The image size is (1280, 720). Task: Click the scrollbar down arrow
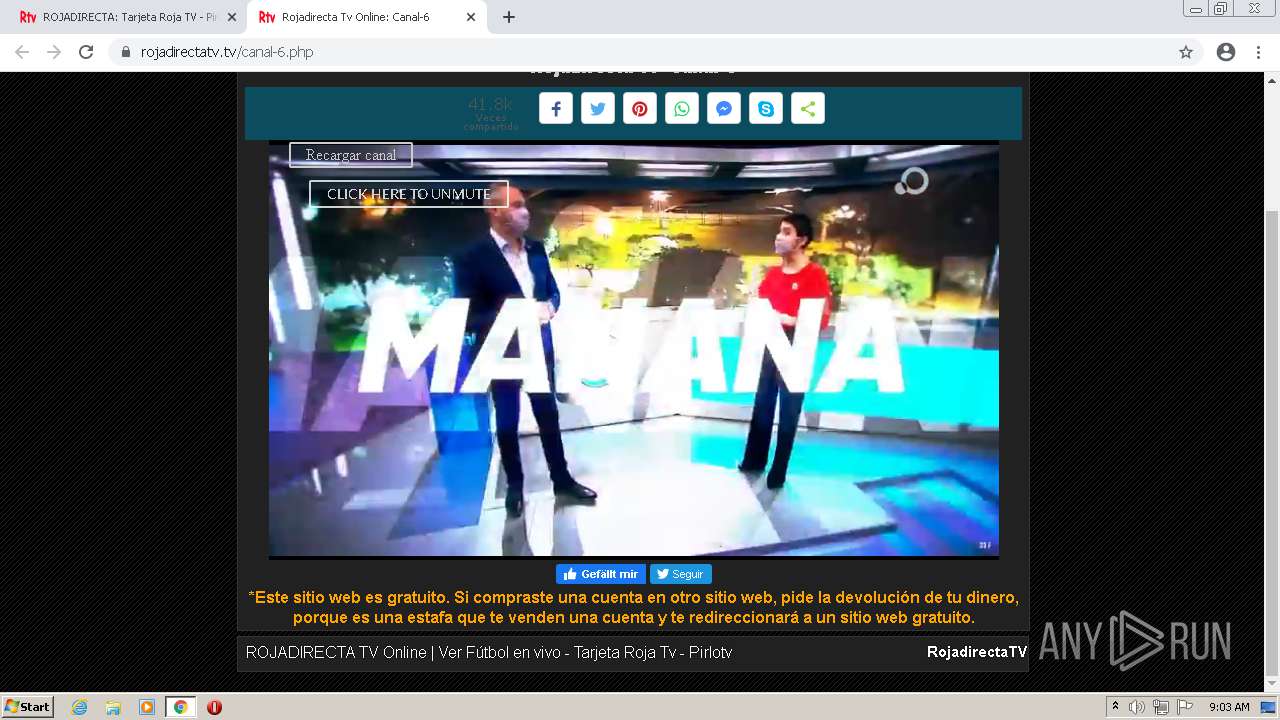point(1272,684)
